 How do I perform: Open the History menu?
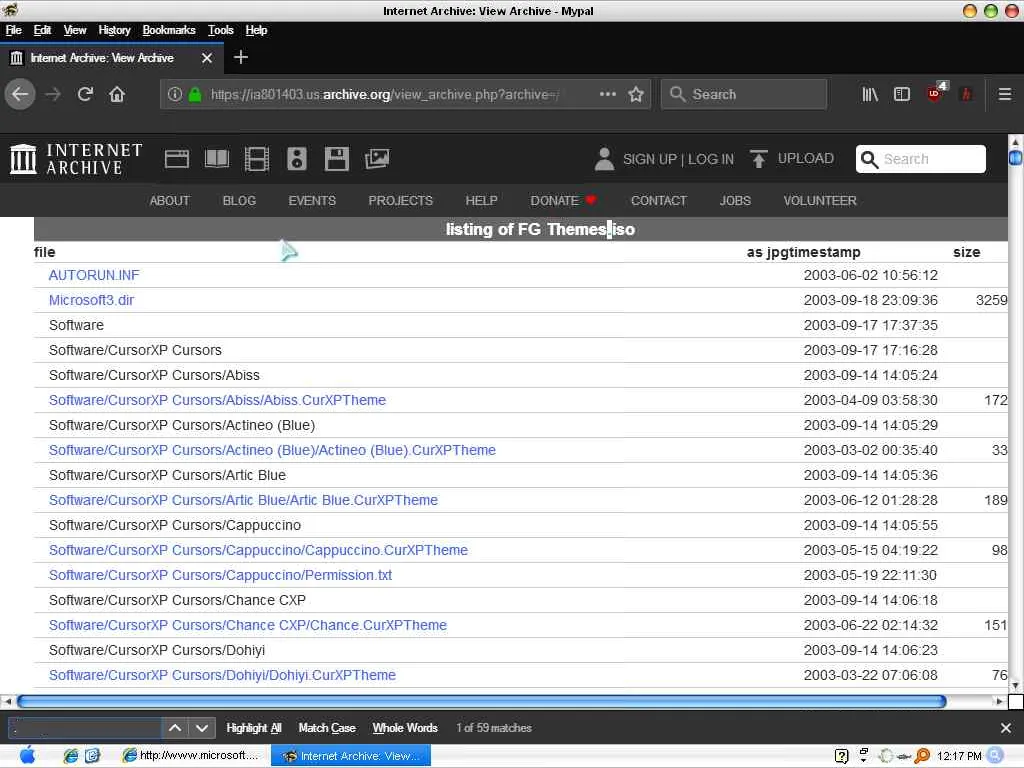click(x=114, y=30)
